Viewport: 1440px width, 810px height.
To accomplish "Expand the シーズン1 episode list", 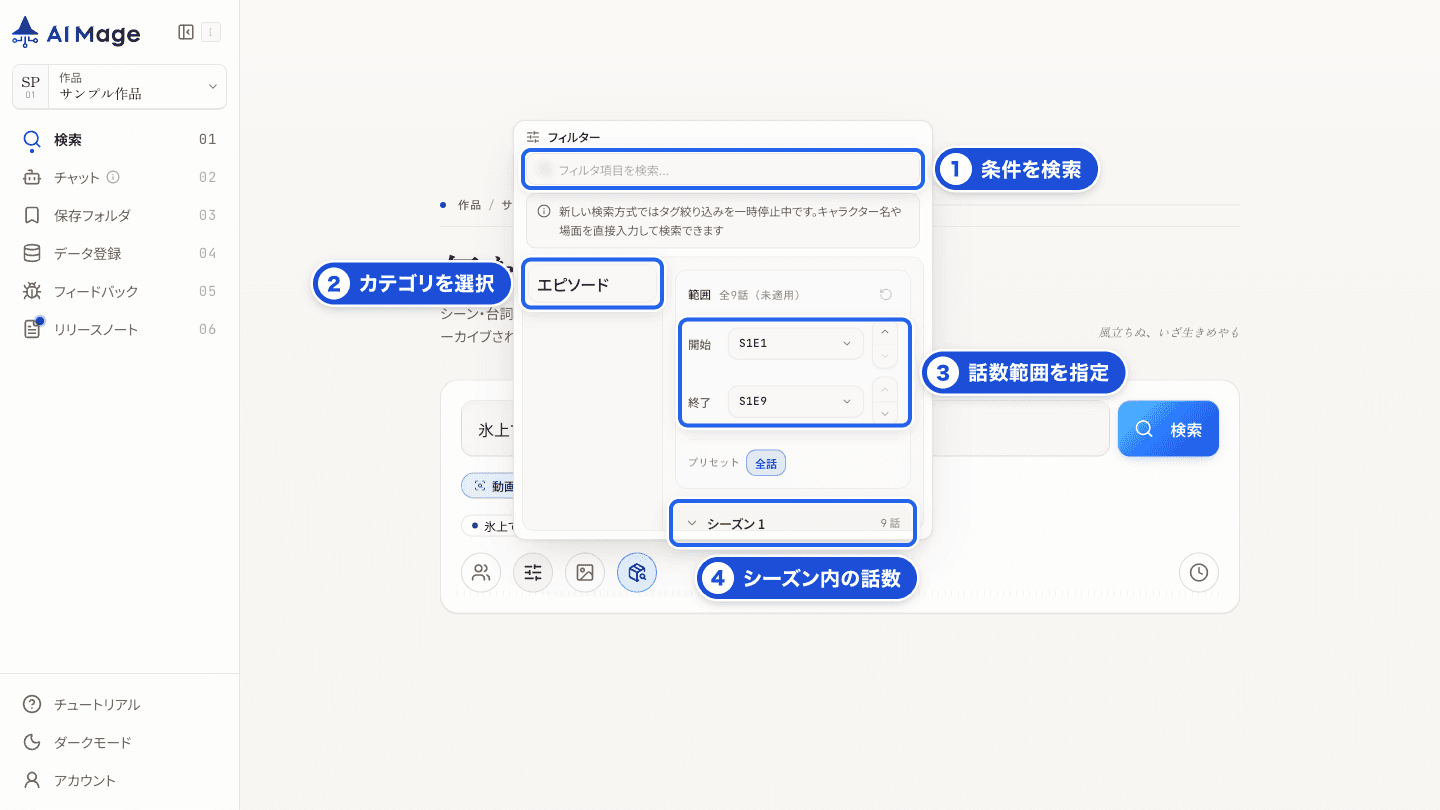I will pyautogui.click(x=792, y=523).
